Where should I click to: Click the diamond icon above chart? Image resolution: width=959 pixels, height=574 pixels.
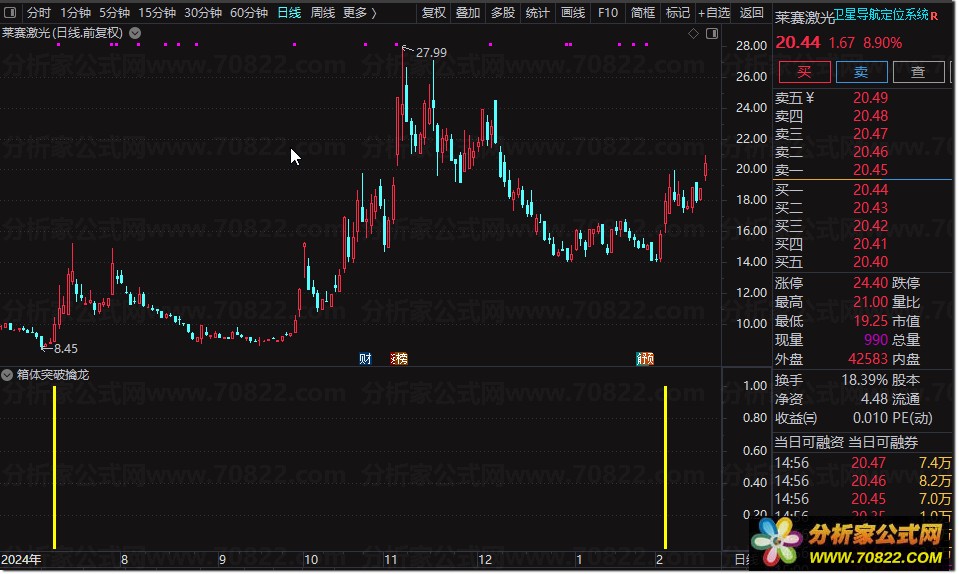pos(693,34)
